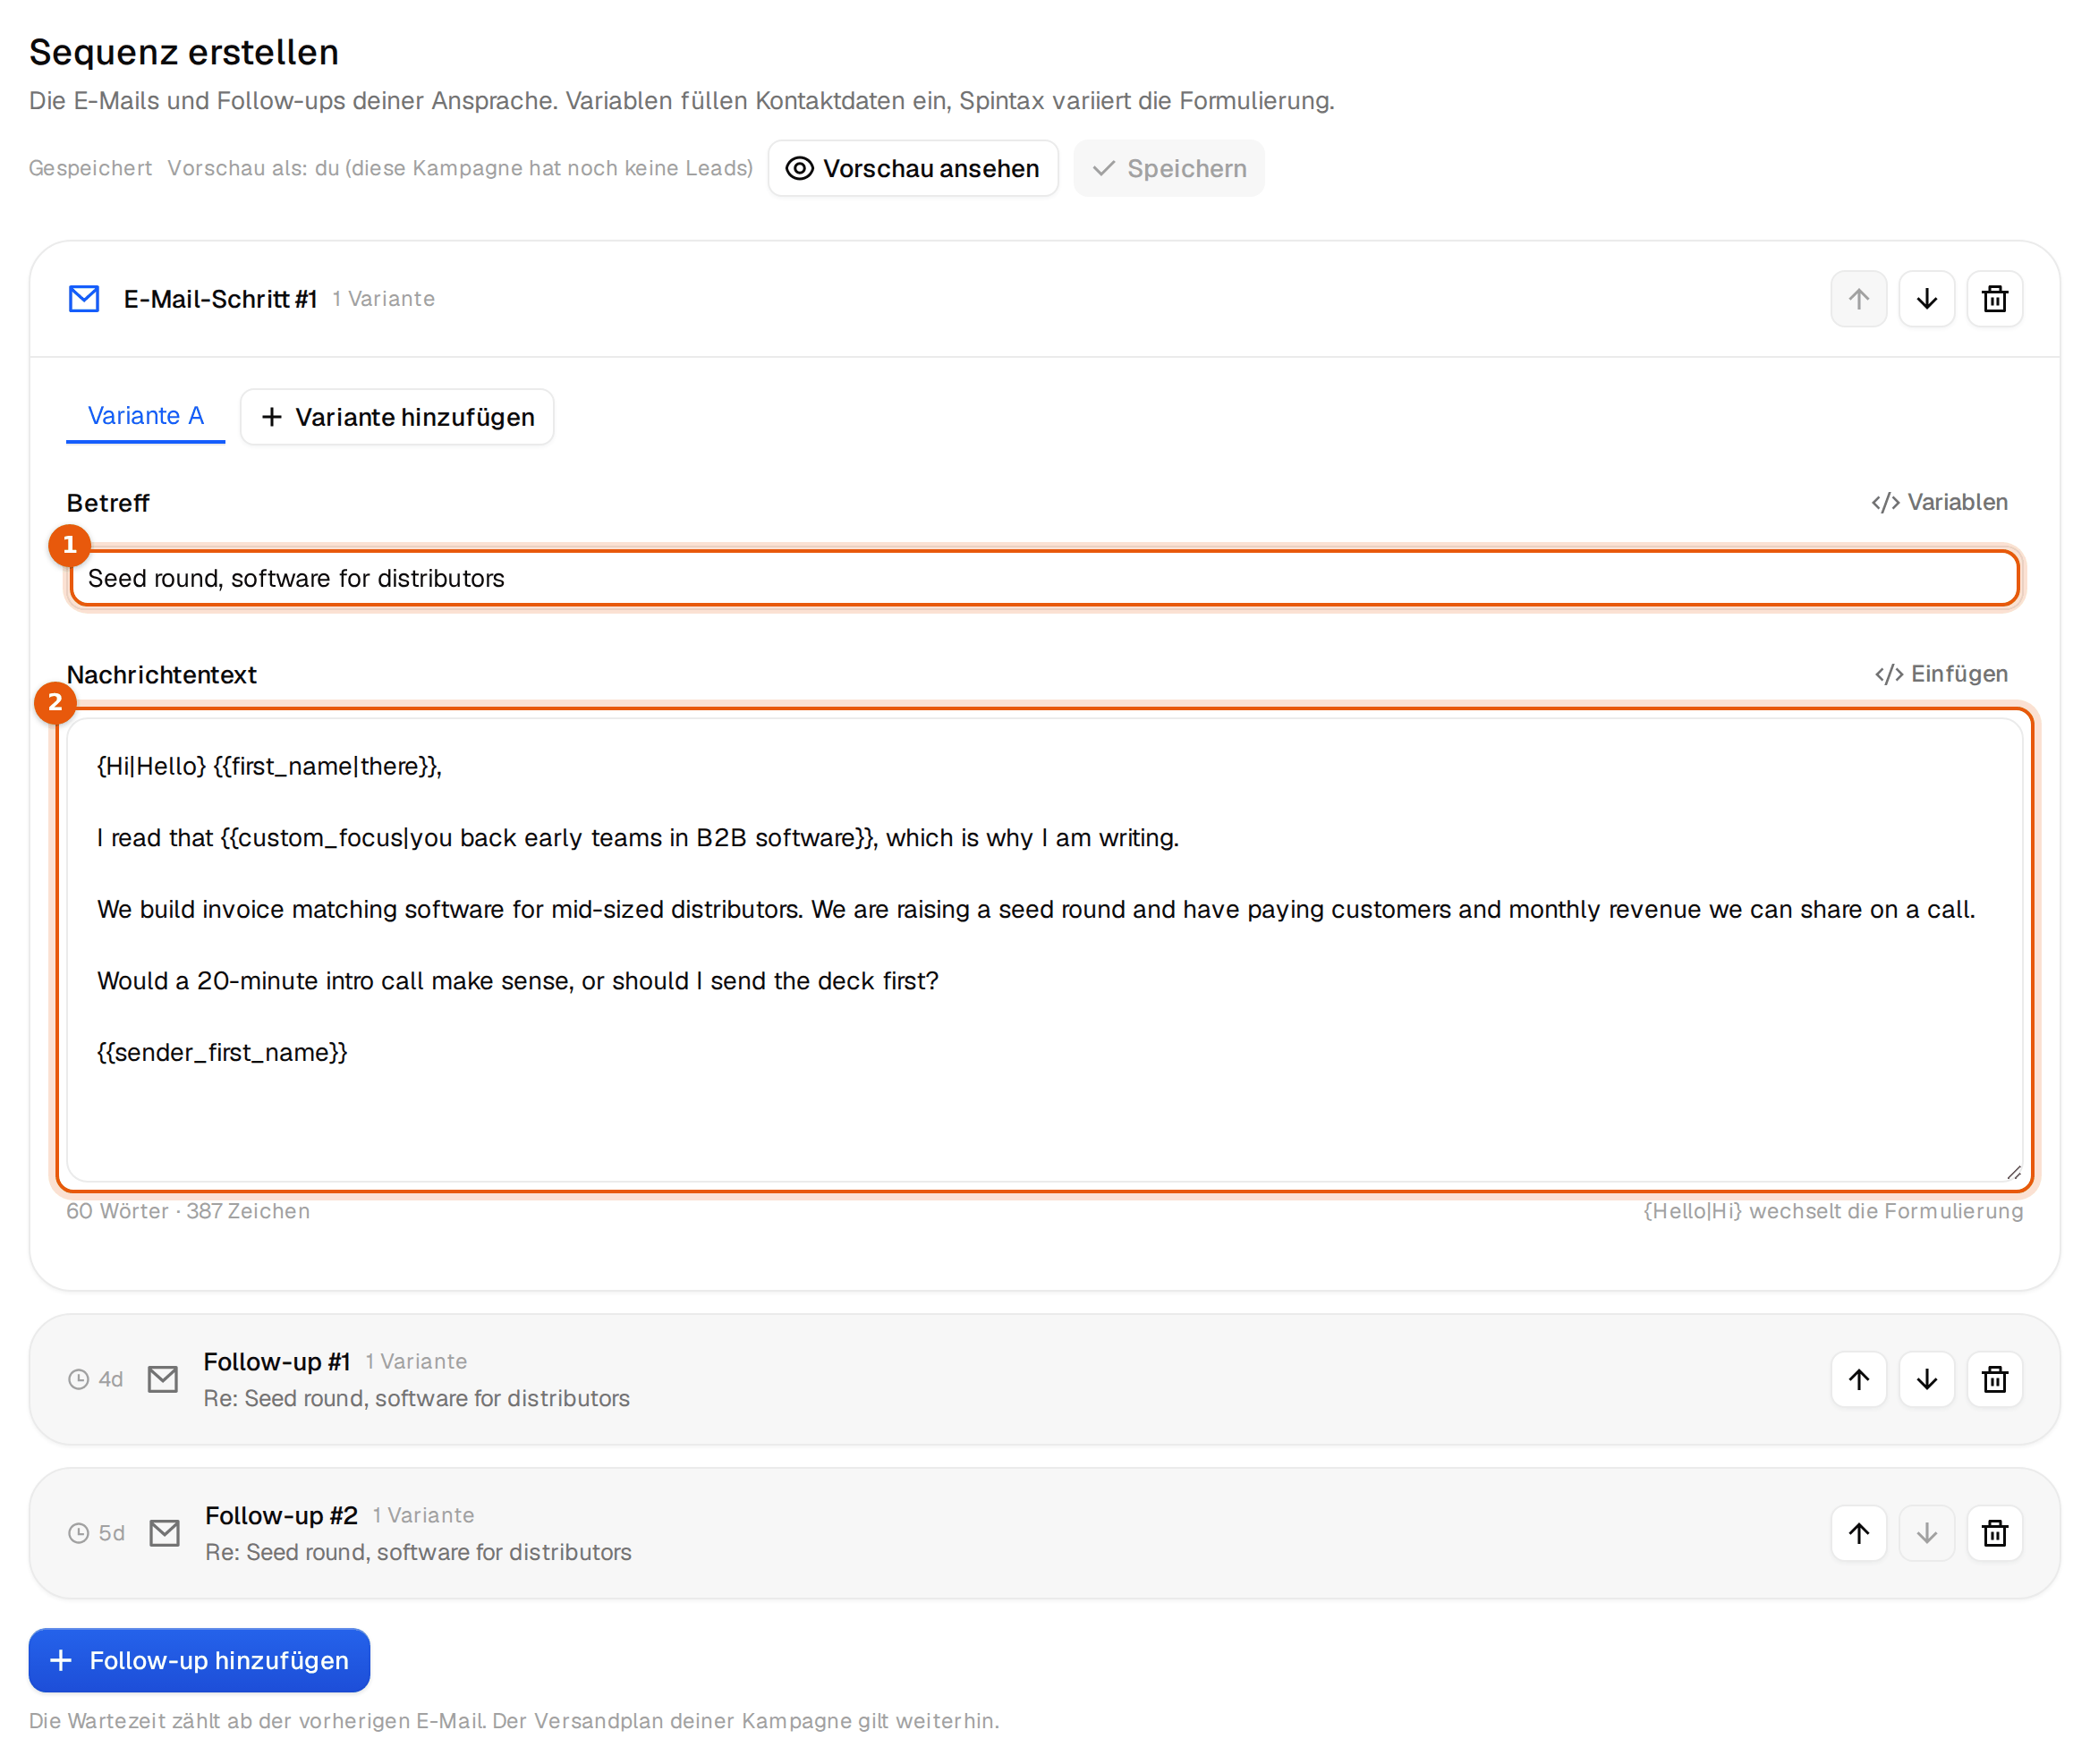The image size is (2090, 1764).
Task: Click the '60 Wörter · 387 Zeichen' counter
Action: click(188, 1211)
